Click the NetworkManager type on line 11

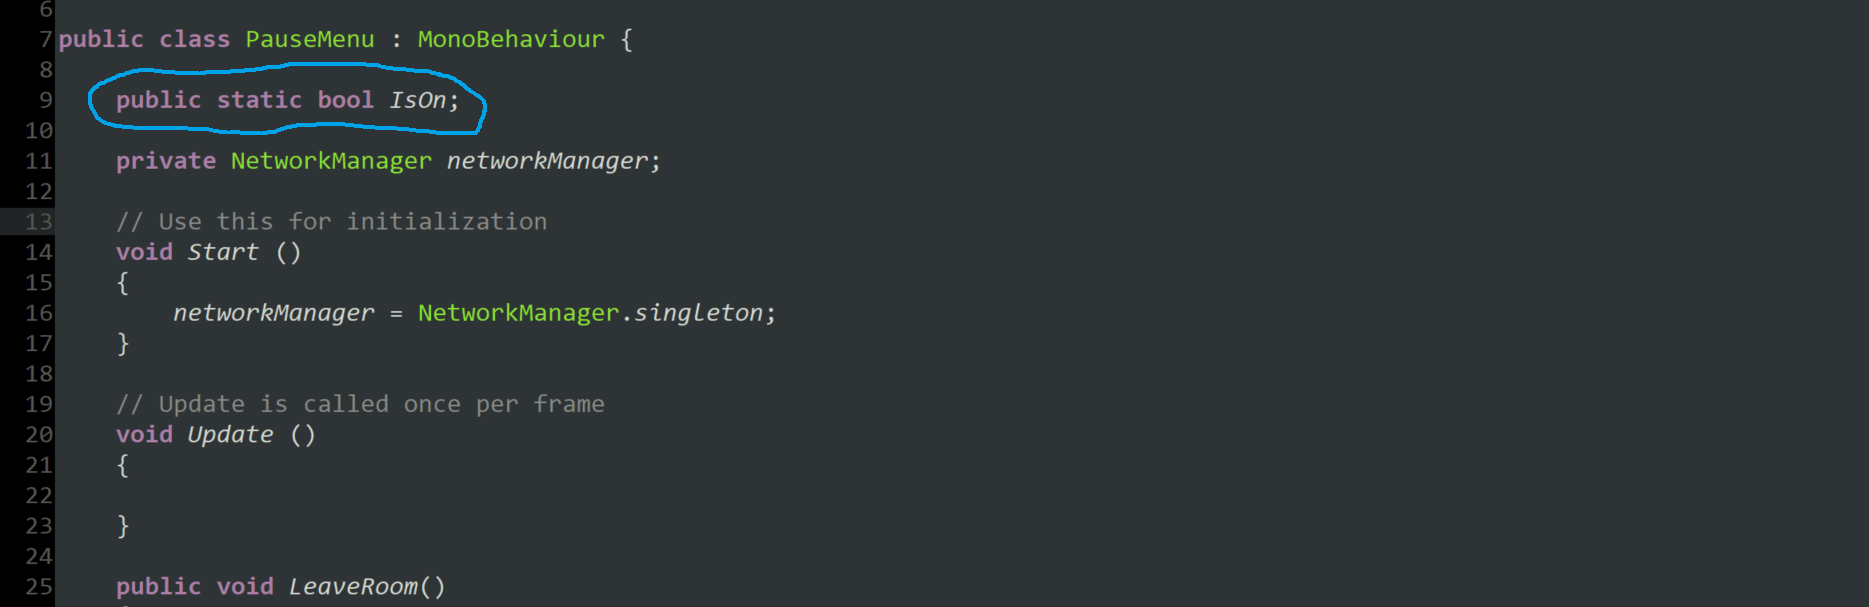331,161
